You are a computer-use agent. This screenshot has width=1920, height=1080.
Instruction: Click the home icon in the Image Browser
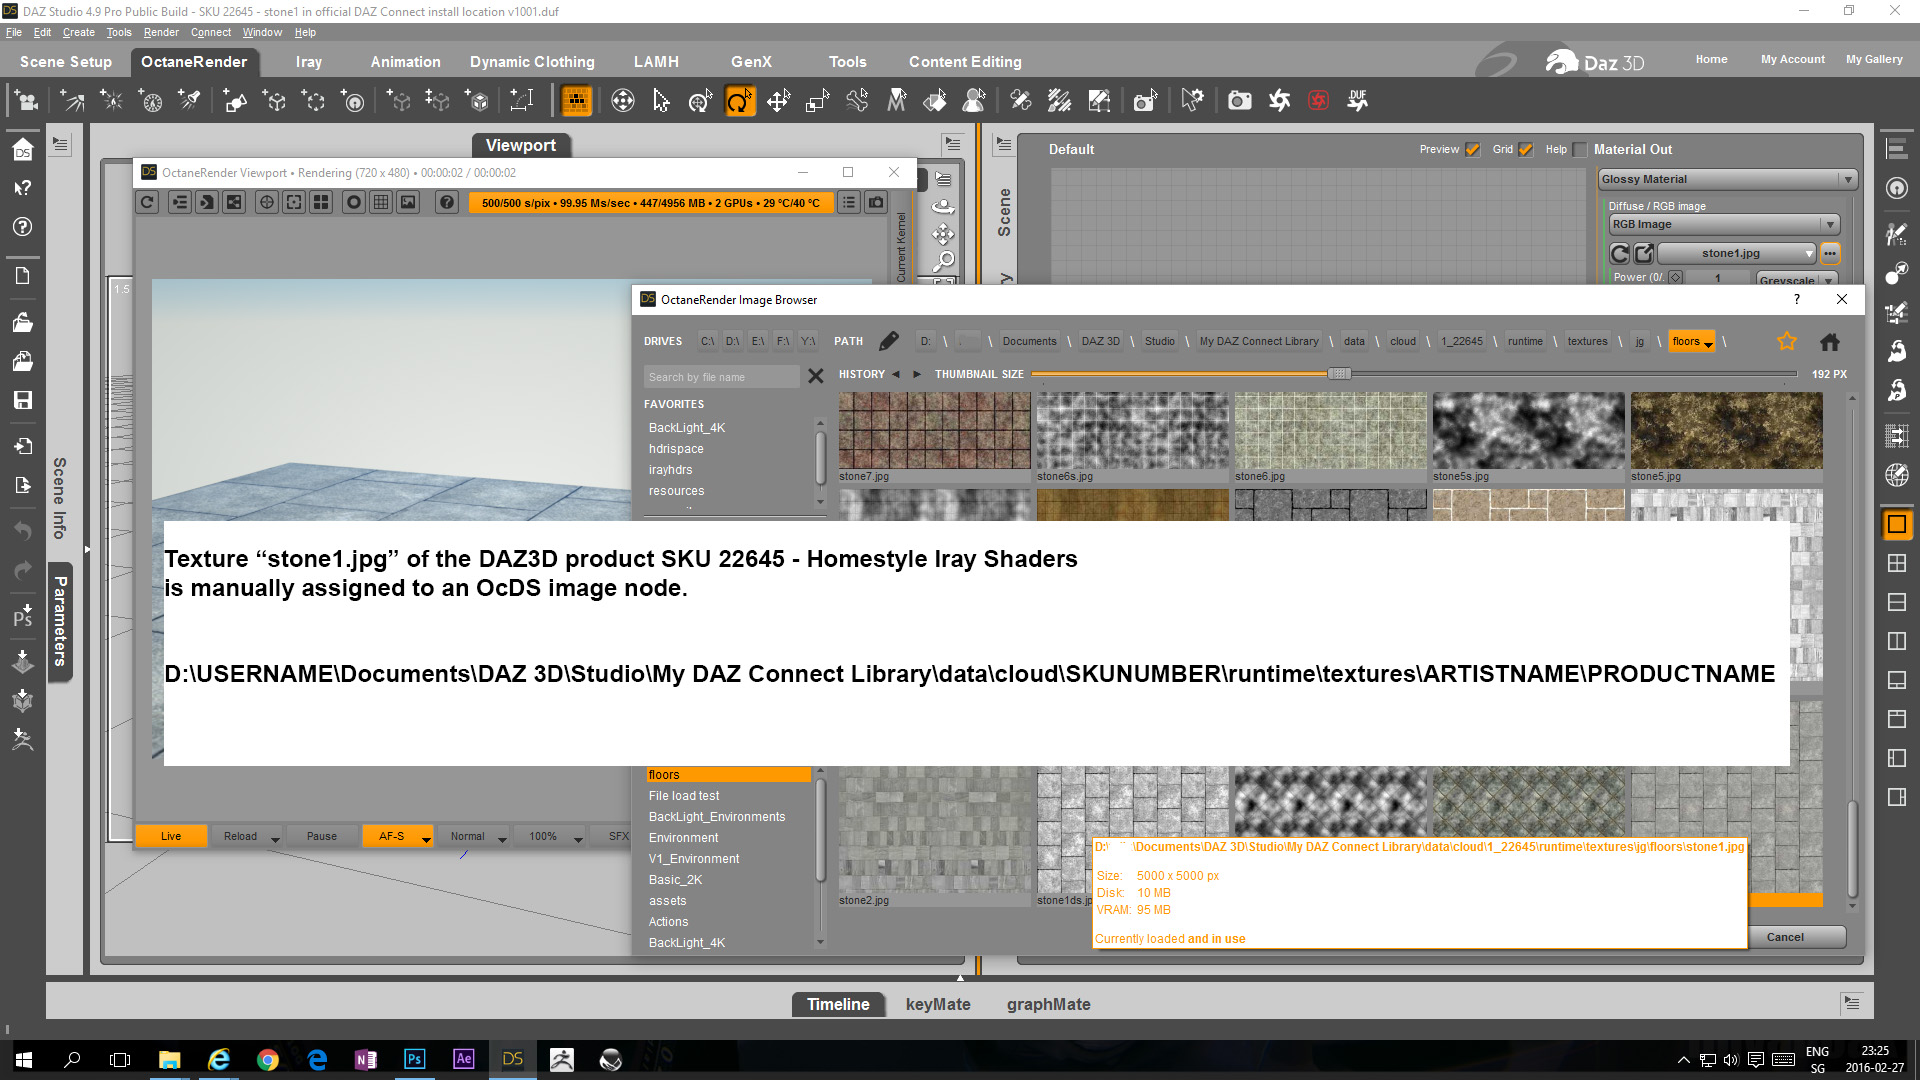(1829, 342)
